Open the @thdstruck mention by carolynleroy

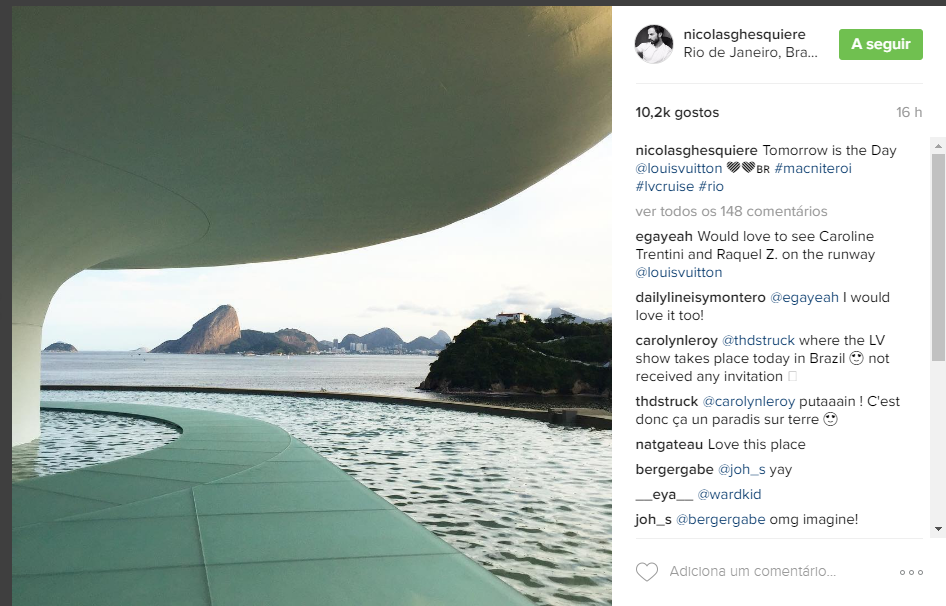pyautogui.click(x=758, y=340)
